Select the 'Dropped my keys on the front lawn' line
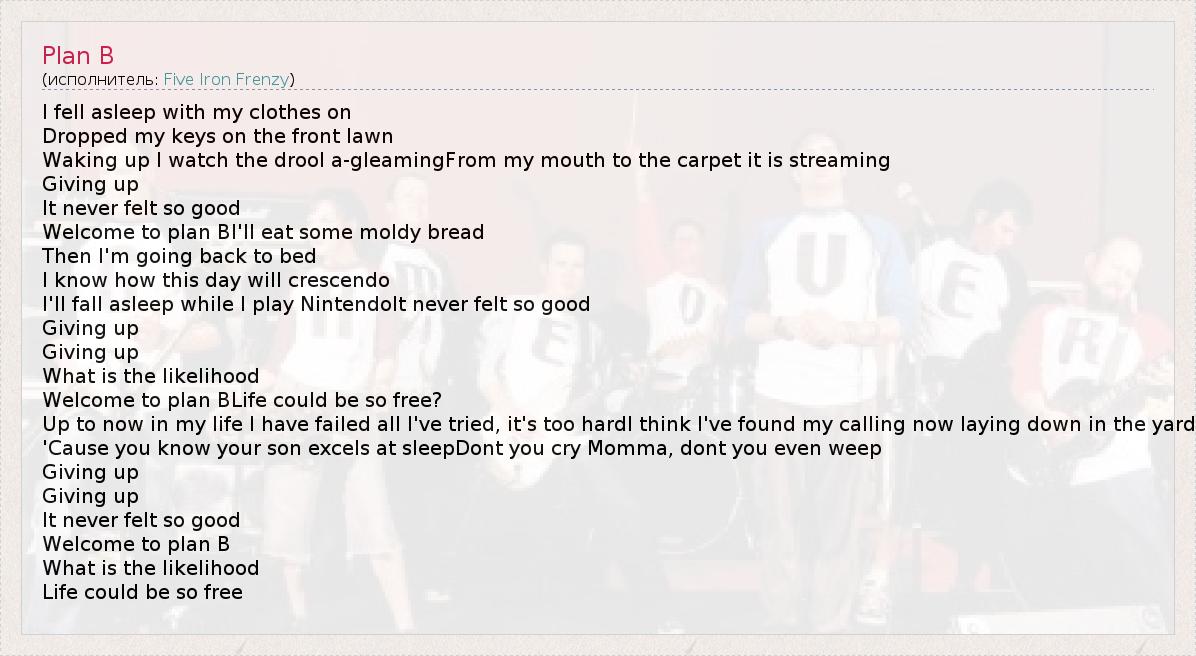Screen dimensions: 1196x656 218,136
